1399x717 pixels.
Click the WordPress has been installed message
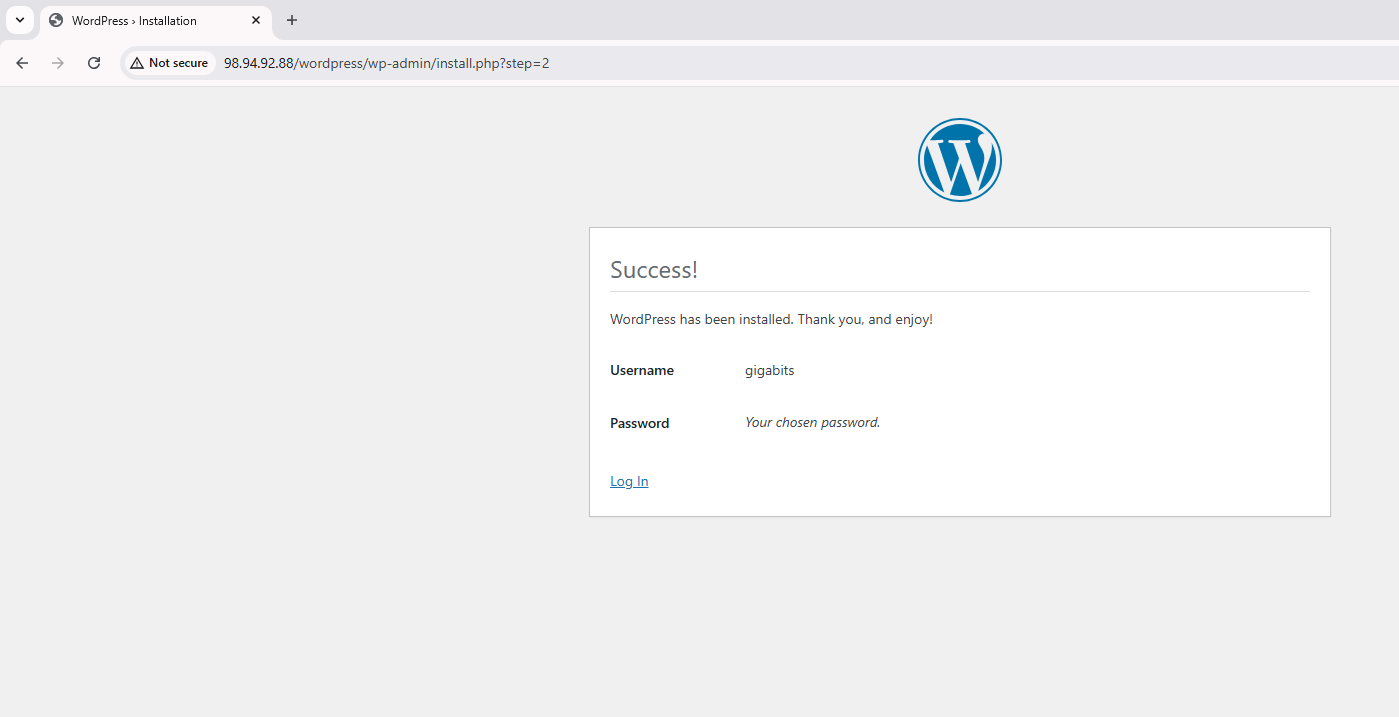click(771, 320)
